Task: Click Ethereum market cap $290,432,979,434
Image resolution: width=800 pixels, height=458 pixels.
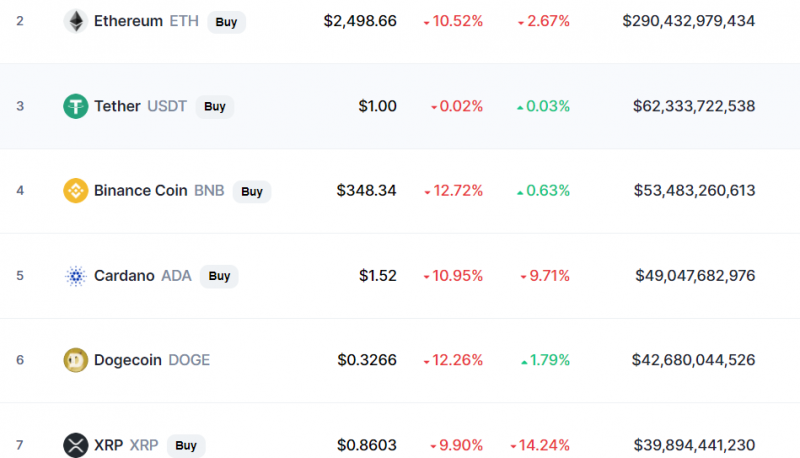Action: [x=688, y=21]
